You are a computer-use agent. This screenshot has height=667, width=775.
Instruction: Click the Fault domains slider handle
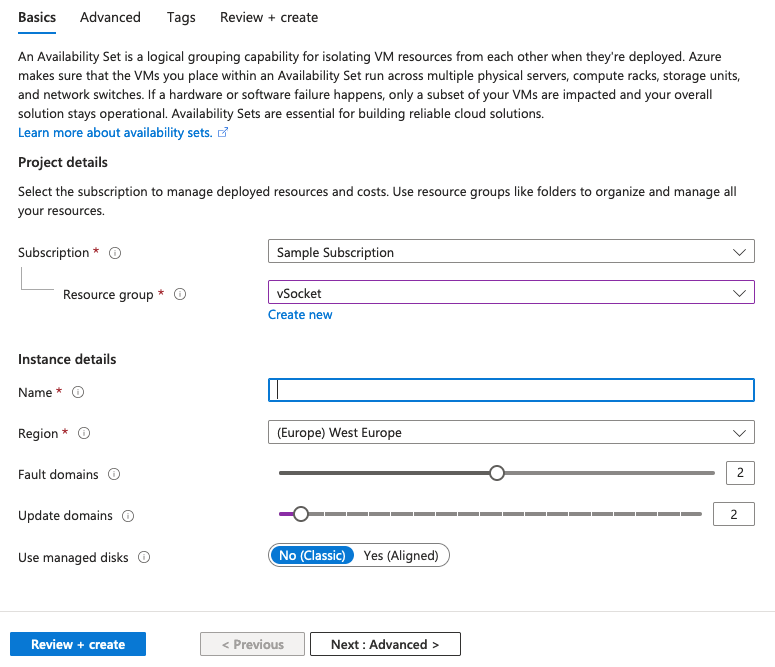[x=497, y=473]
